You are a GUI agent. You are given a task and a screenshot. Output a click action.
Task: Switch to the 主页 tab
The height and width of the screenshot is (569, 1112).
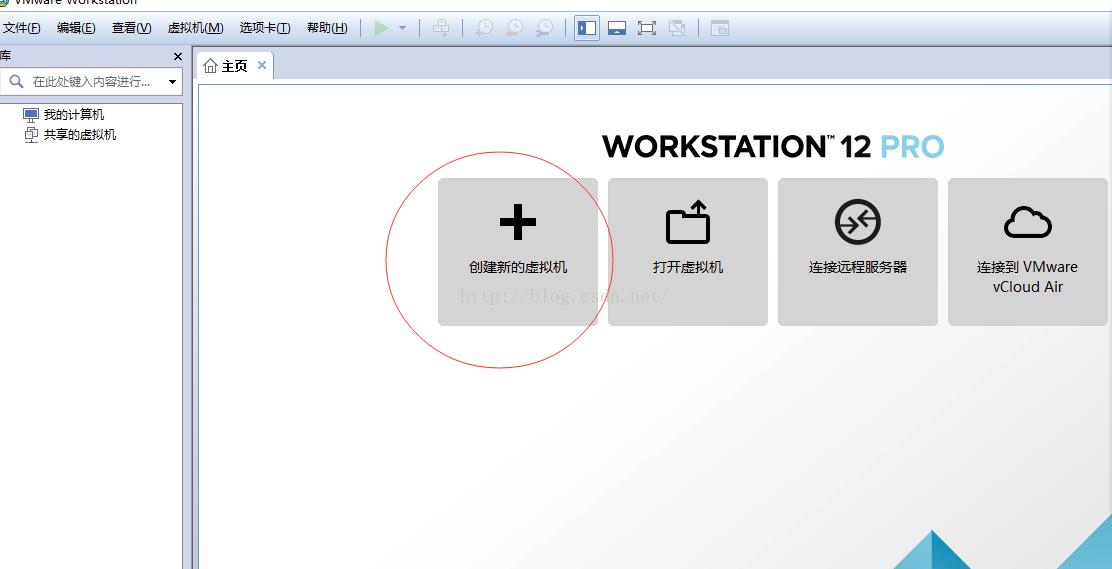235,66
